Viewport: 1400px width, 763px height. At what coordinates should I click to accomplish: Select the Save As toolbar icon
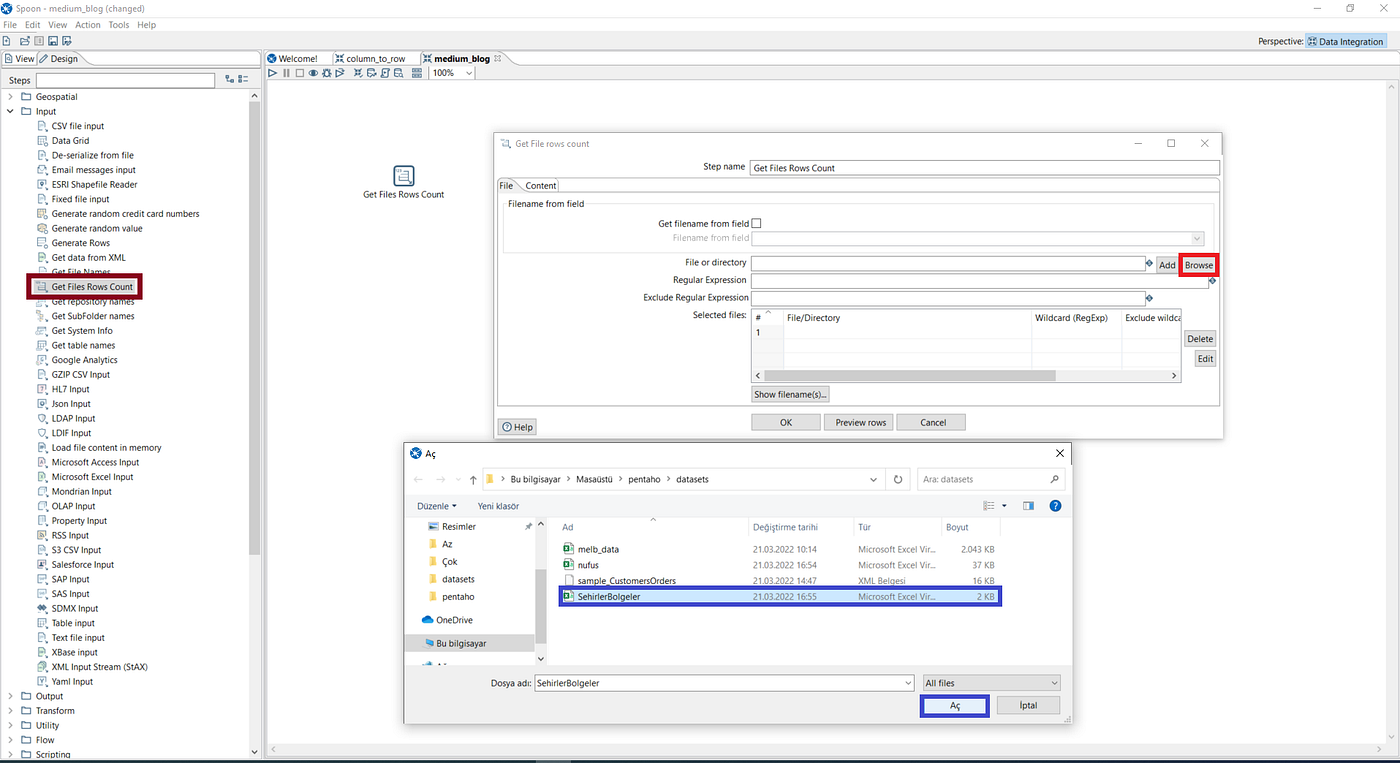(x=66, y=40)
